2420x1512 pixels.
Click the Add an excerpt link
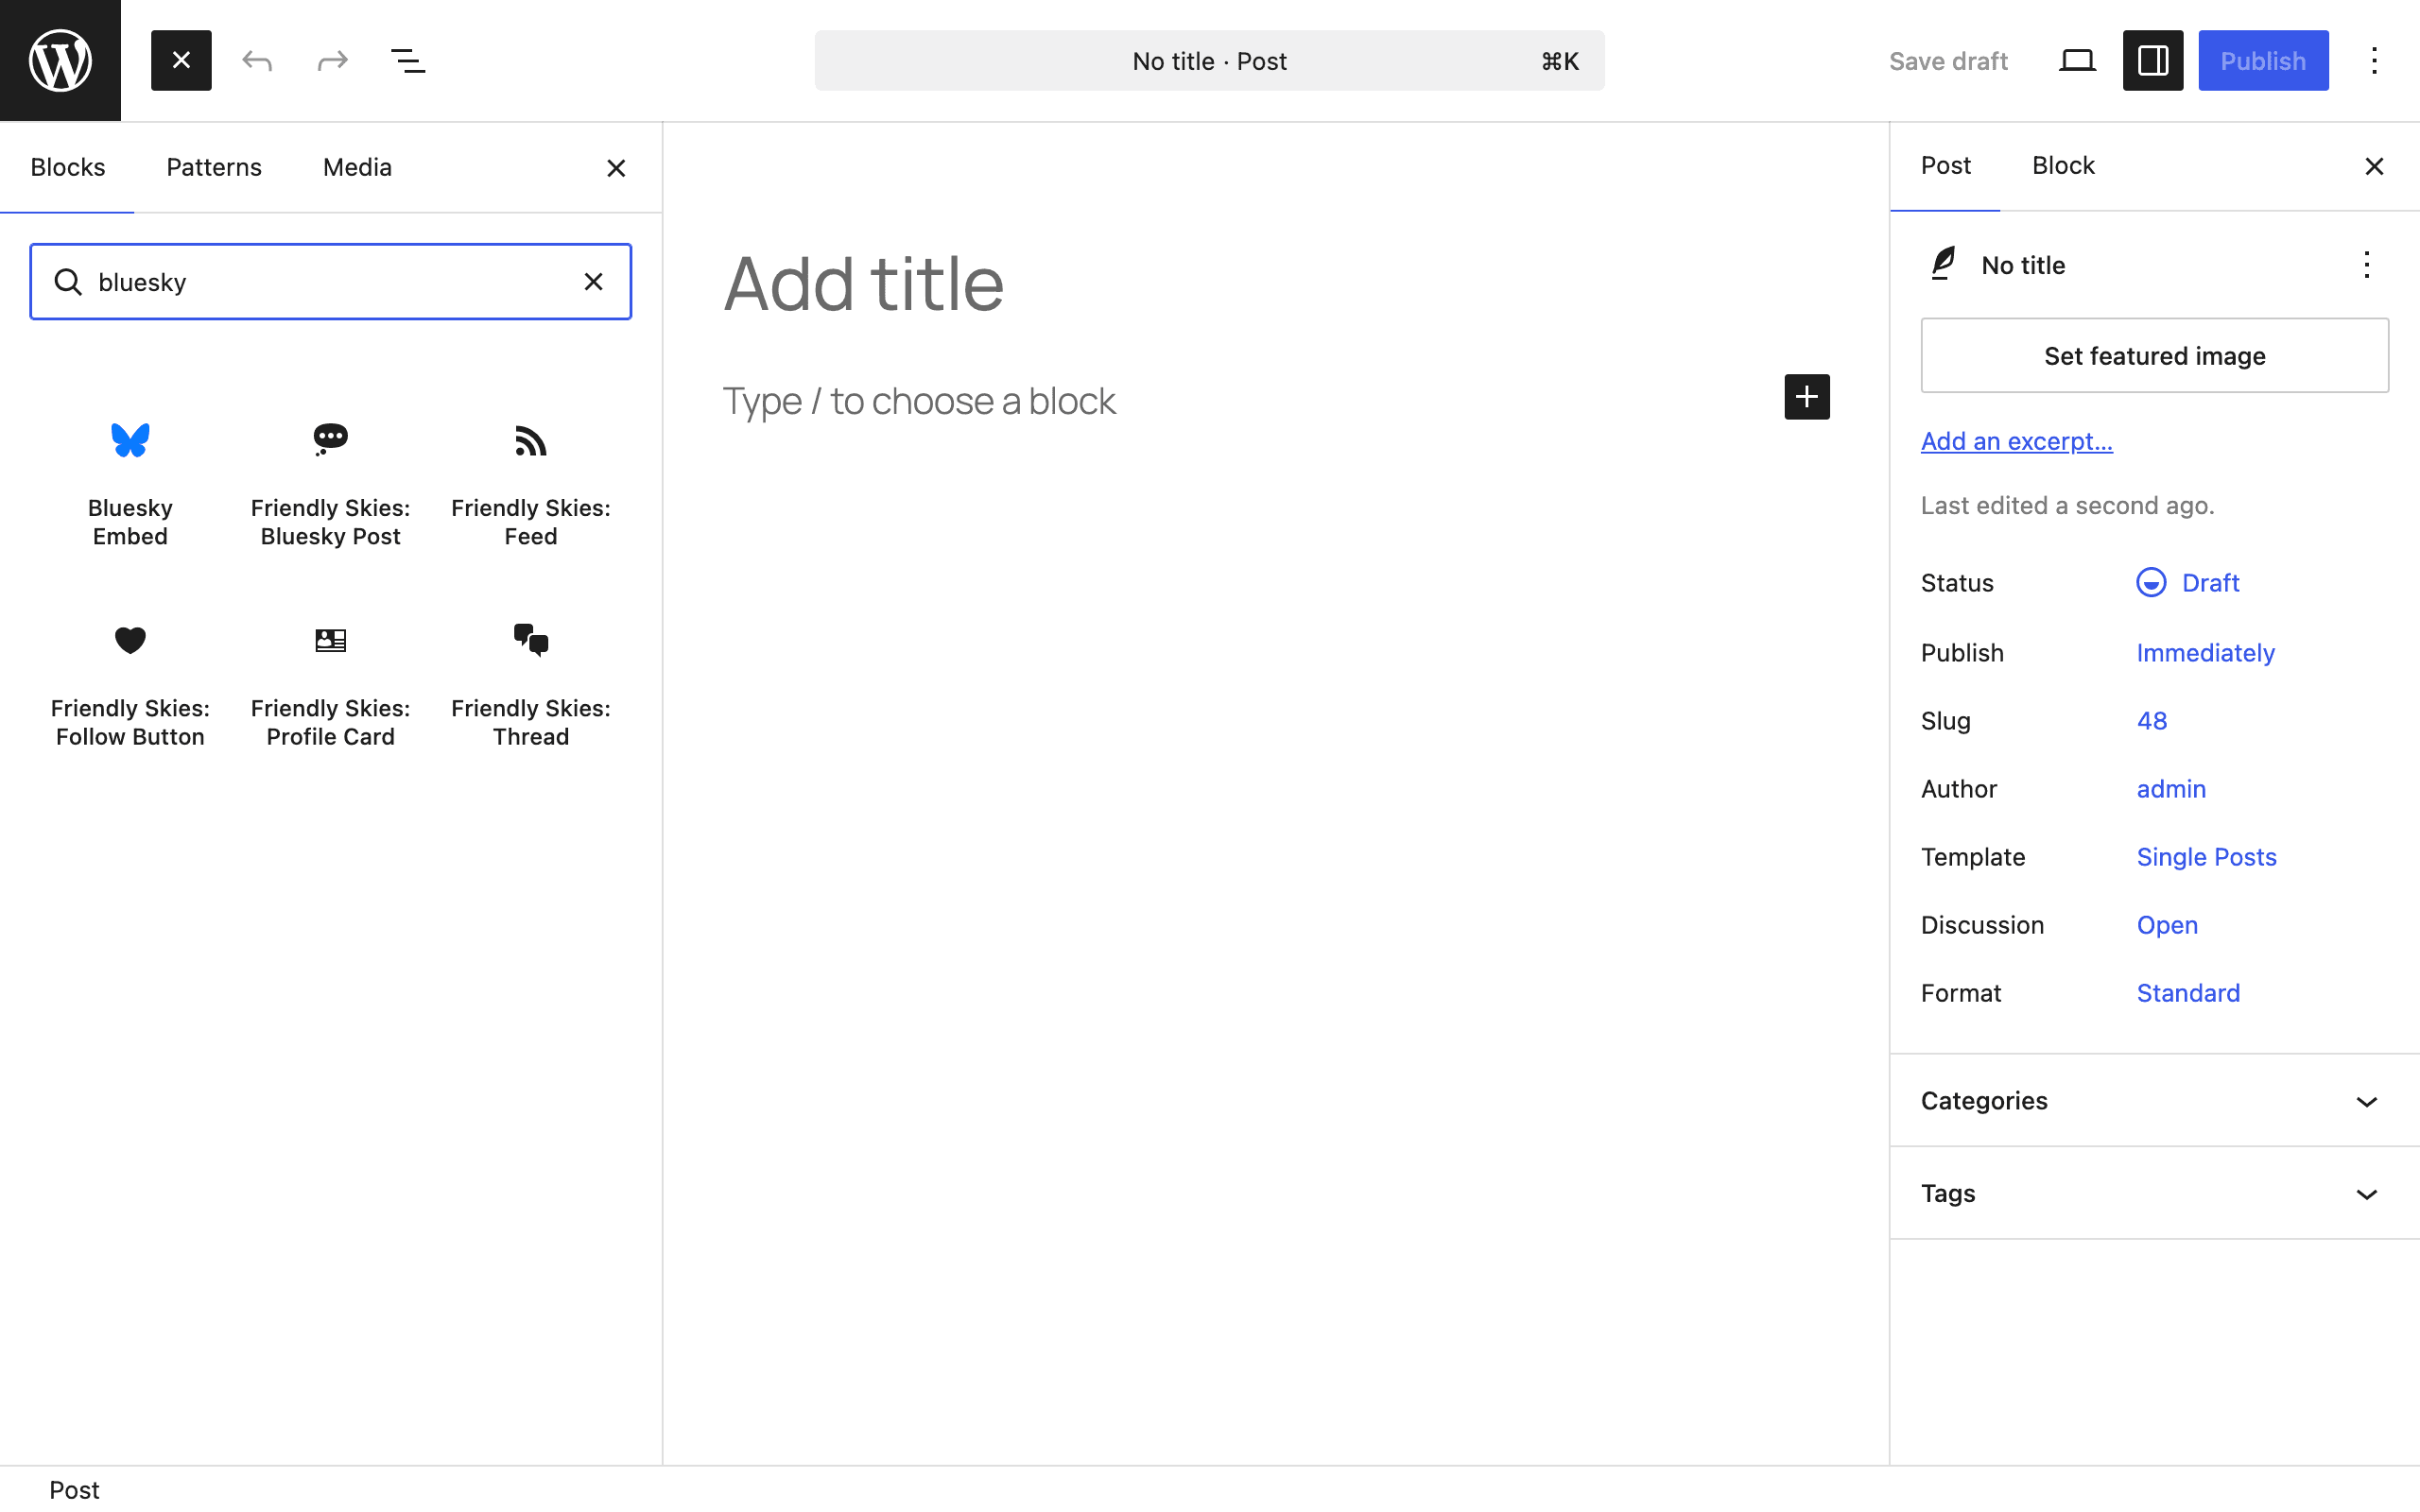pos(2016,441)
